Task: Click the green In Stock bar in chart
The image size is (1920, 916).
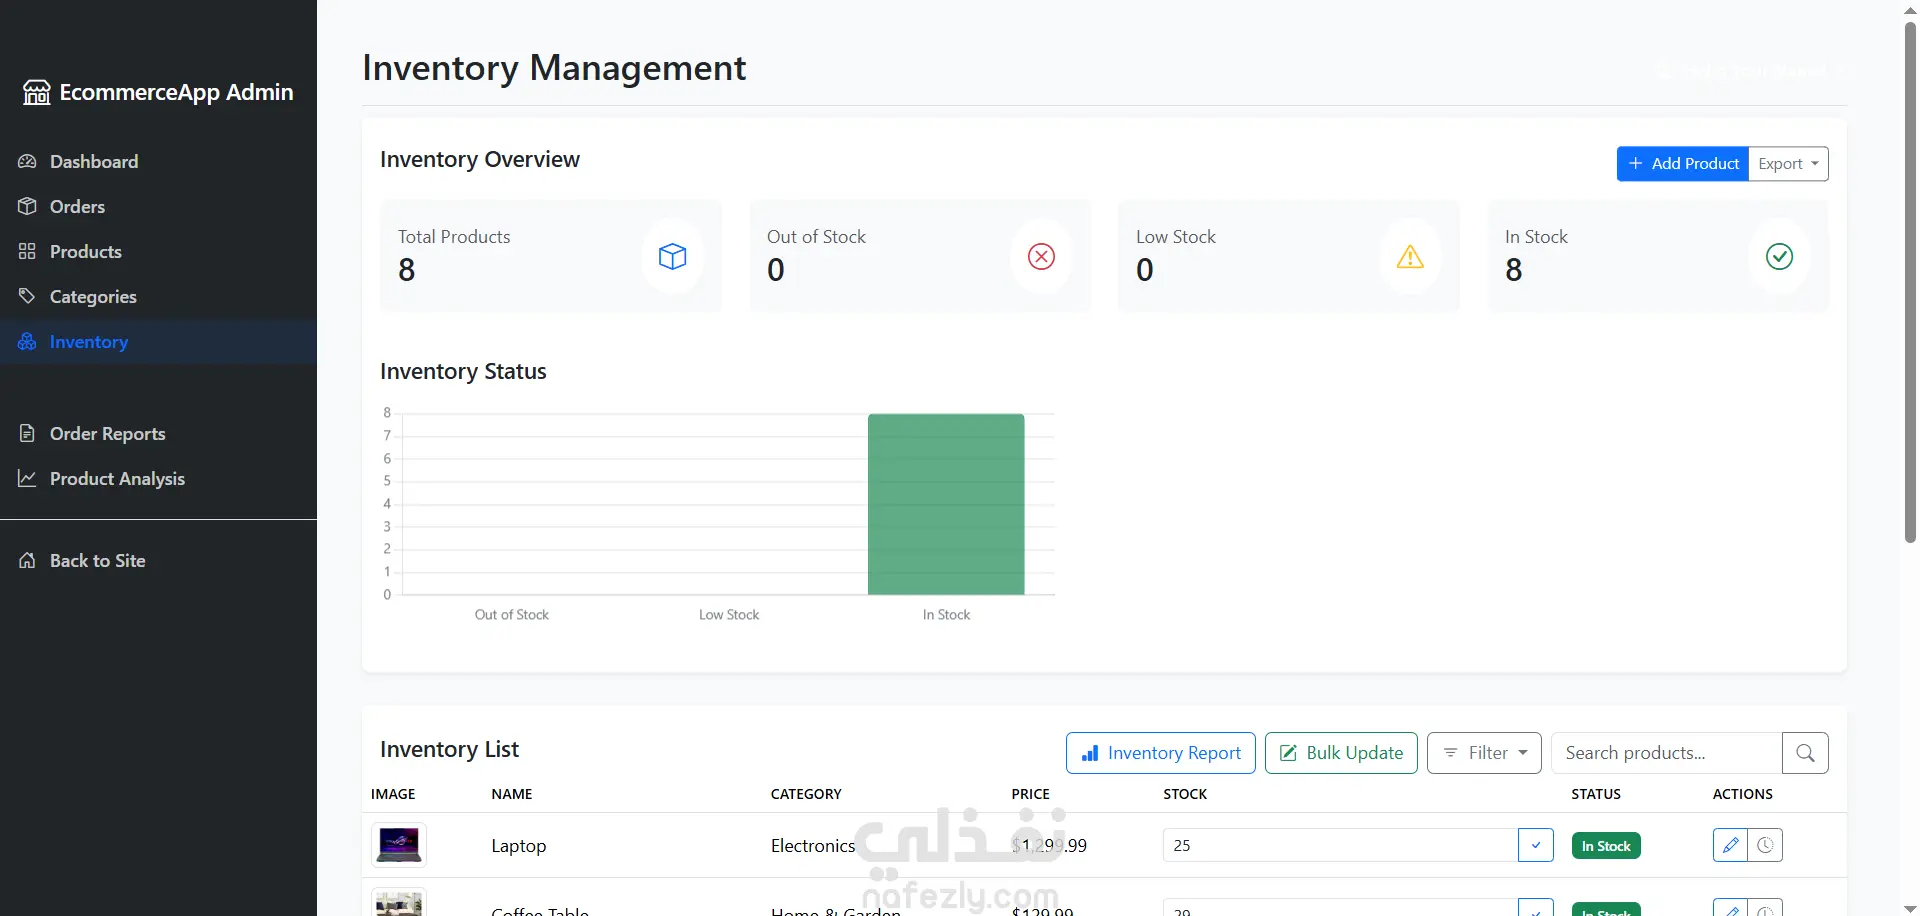Action: pyautogui.click(x=946, y=504)
